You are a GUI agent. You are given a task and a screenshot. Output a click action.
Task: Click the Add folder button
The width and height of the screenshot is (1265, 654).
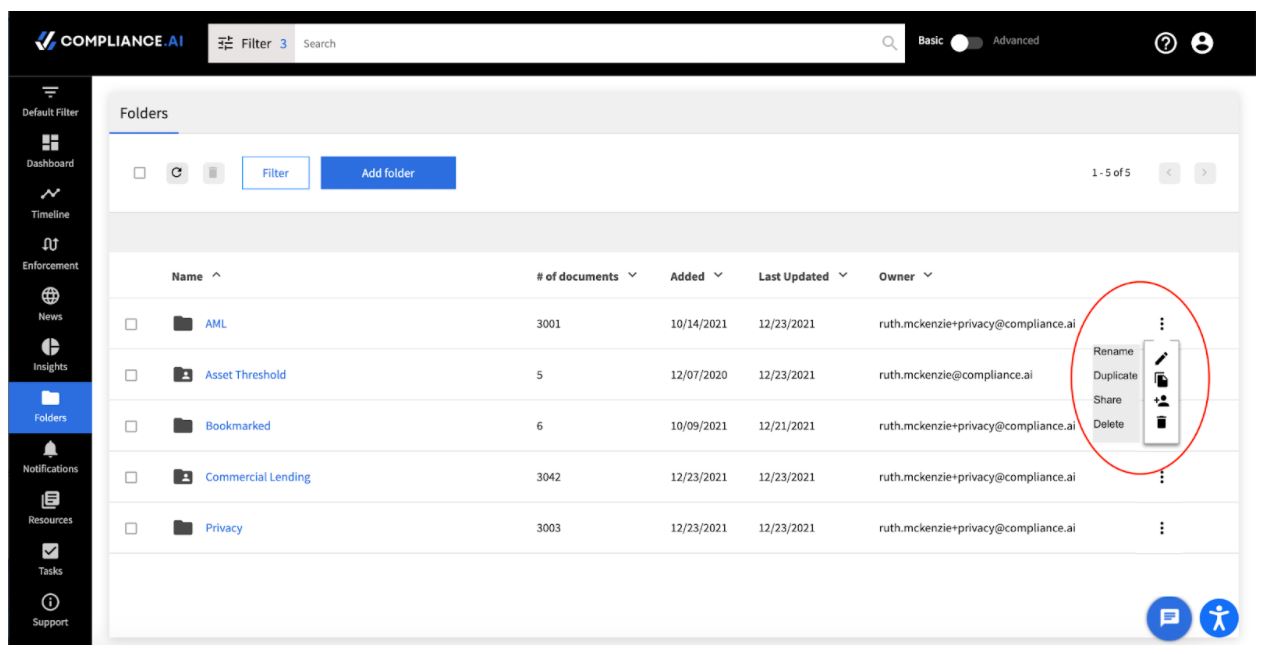tap(388, 173)
